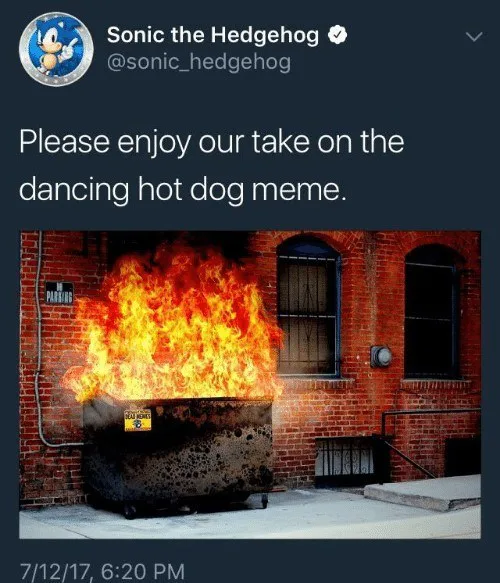500x583 pixels.
Task: Expand the tweet options chevron
Action: tap(474, 36)
